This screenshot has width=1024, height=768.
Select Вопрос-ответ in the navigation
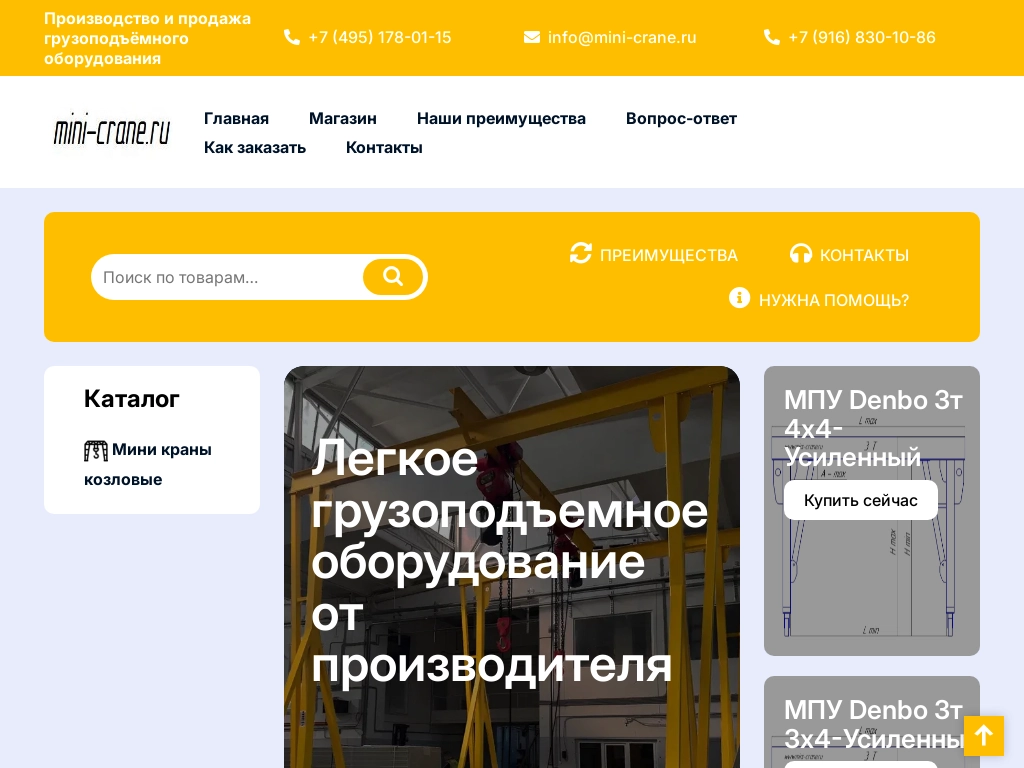pyautogui.click(x=681, y=118)
